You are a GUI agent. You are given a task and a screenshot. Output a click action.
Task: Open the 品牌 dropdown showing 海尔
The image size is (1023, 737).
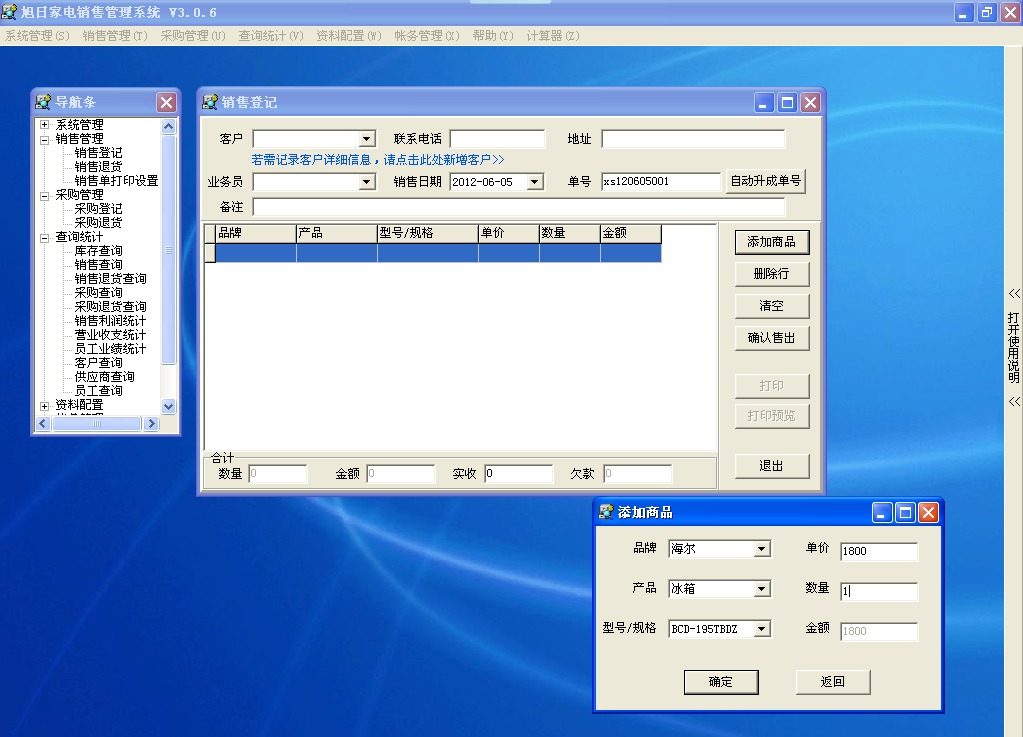pos(761,549)
